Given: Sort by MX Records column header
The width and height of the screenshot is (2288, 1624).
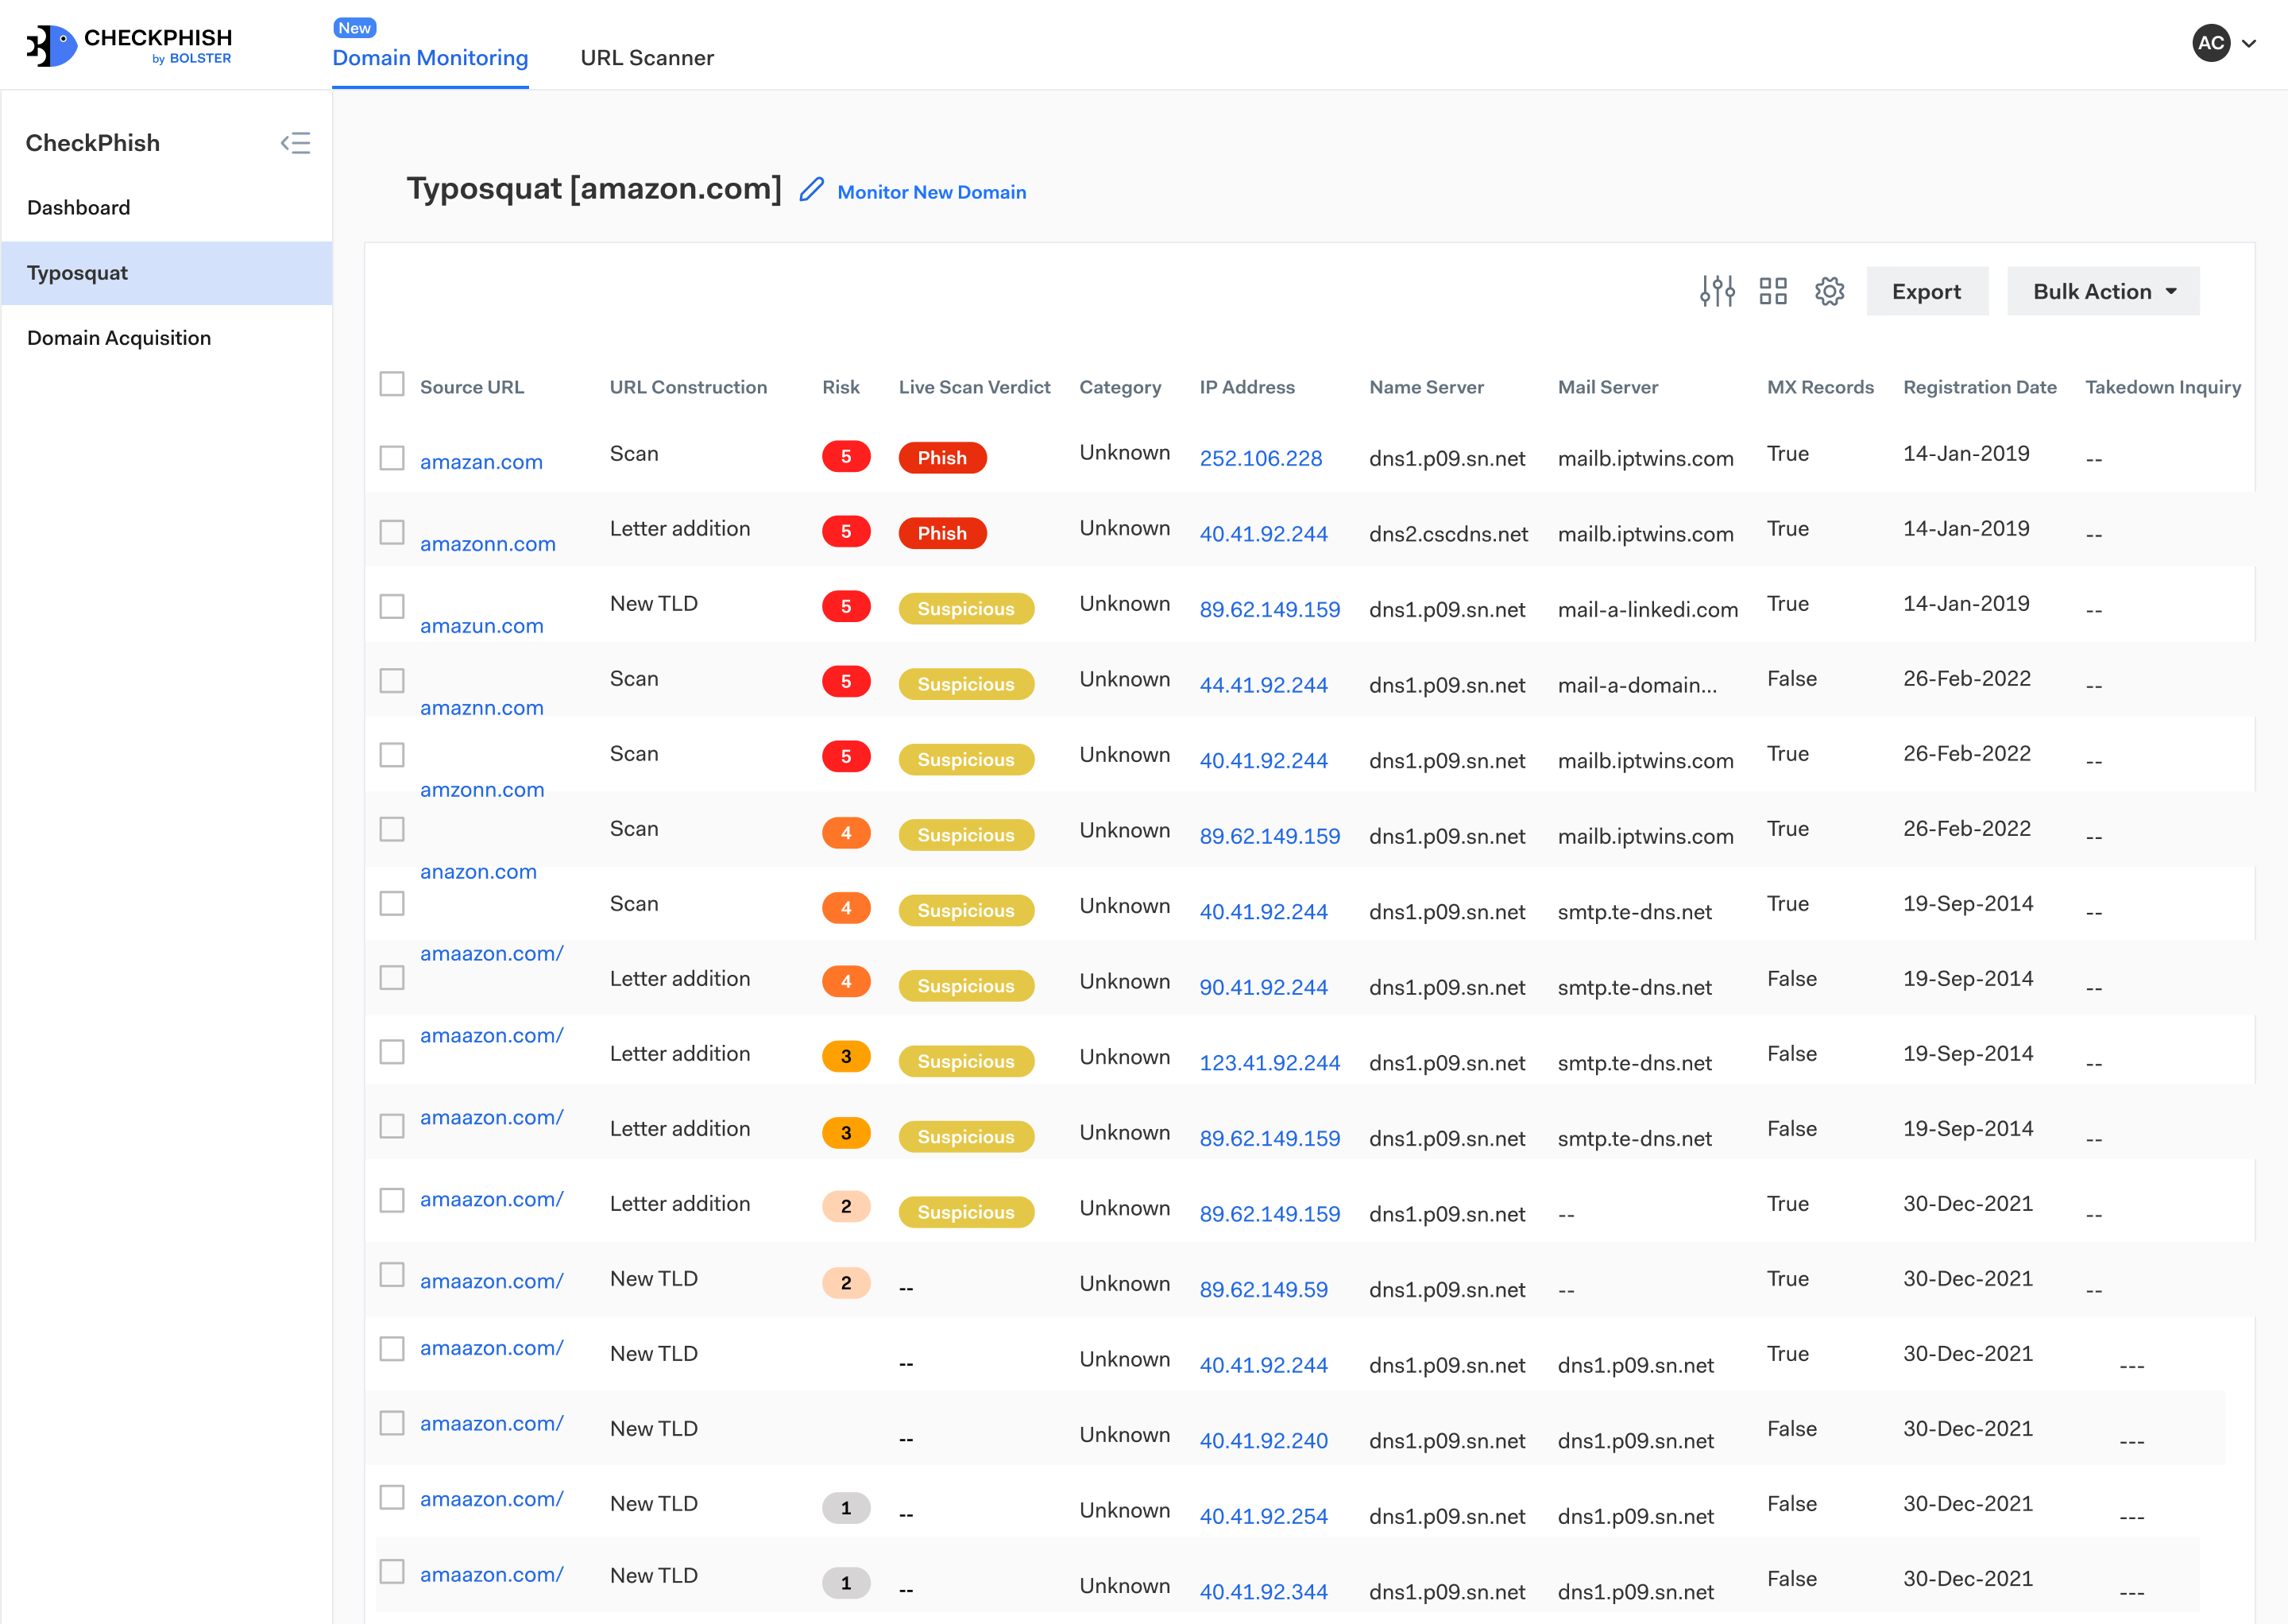Looking at the screenshot, I should tap(1820, 387).
